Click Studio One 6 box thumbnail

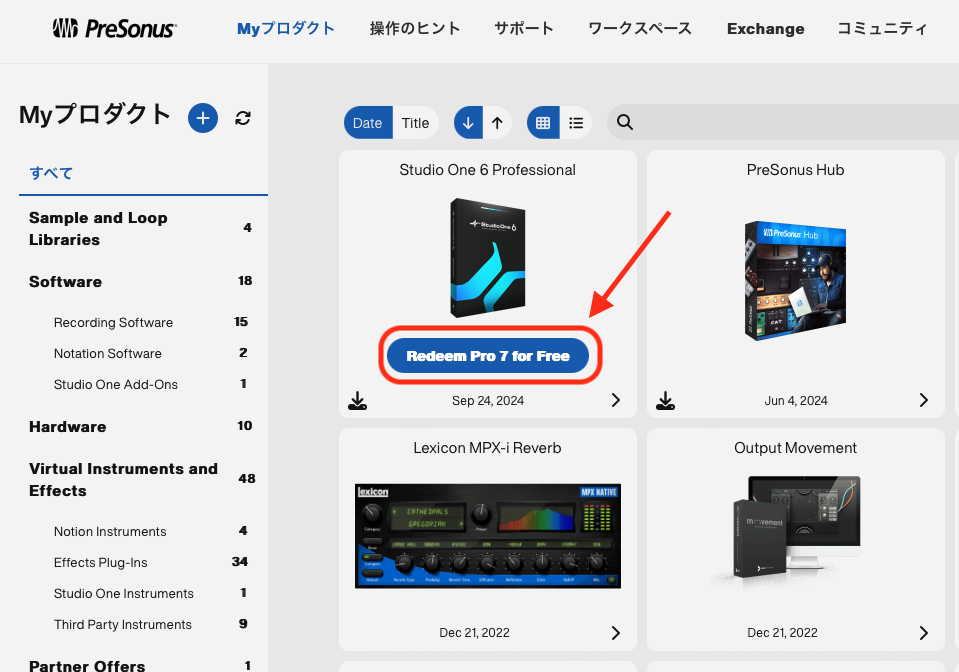488,257
